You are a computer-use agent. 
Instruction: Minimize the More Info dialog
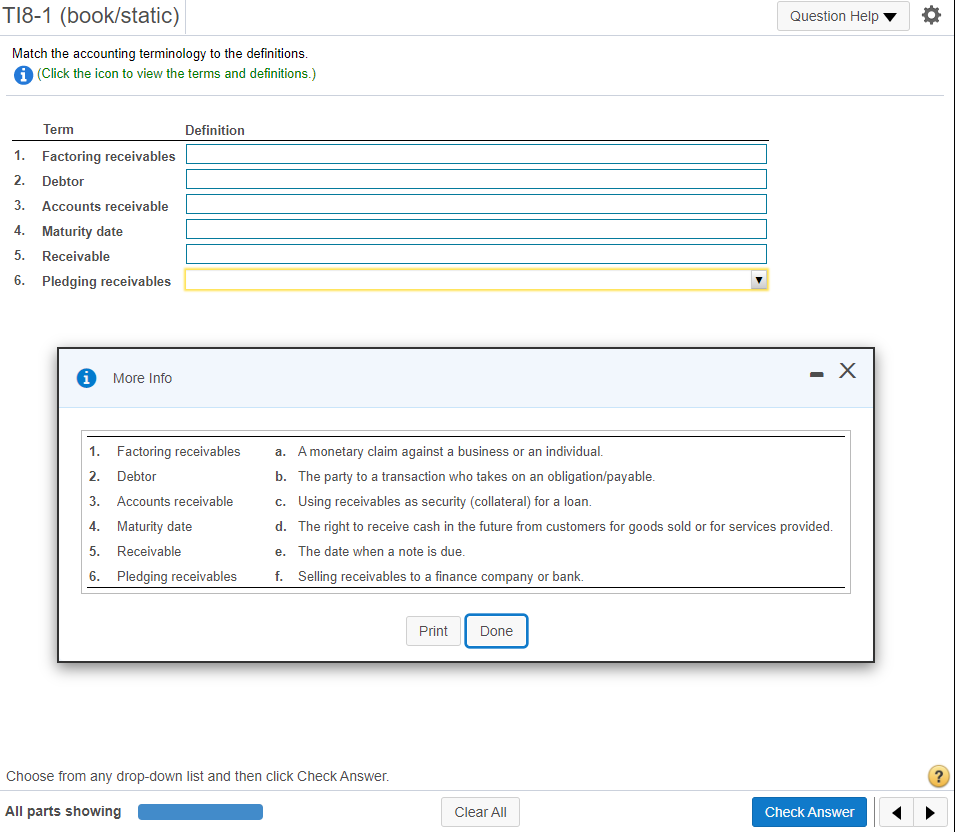point(816,374)
